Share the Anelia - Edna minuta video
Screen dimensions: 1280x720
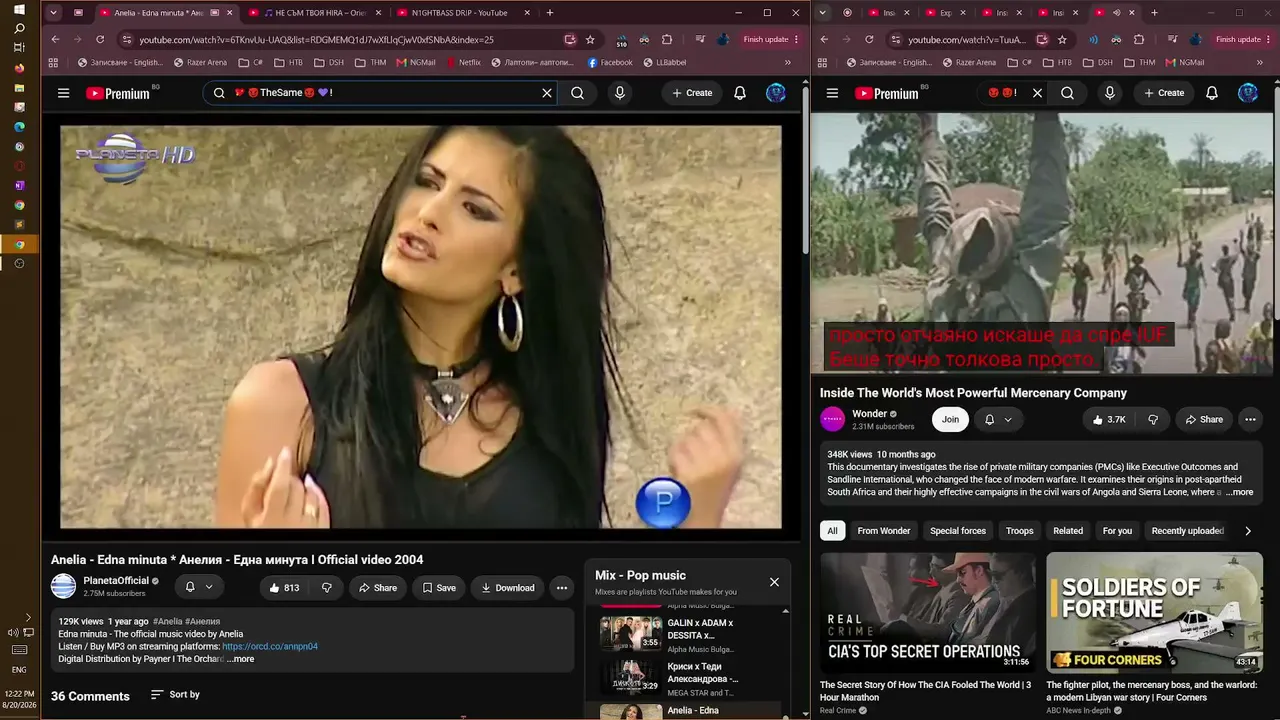click(377, 588)
